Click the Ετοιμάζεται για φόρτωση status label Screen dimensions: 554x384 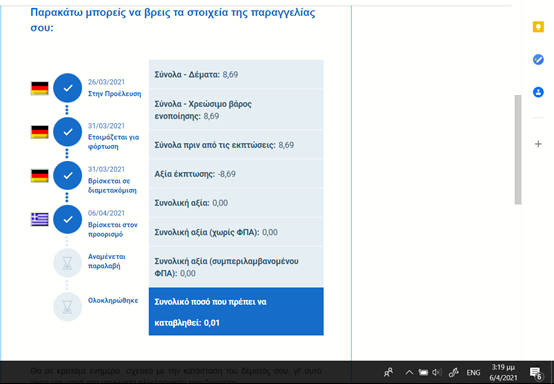[x=113, y=142]
